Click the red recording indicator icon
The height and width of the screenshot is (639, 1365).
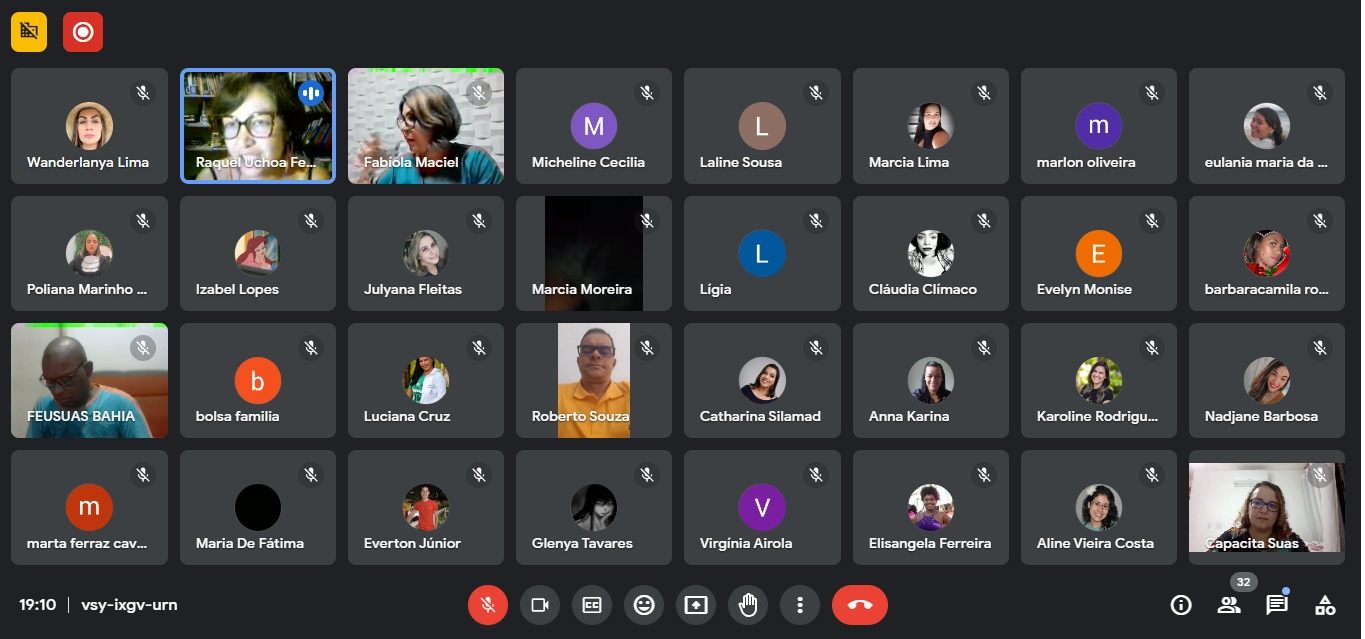[x=83, y=32]
